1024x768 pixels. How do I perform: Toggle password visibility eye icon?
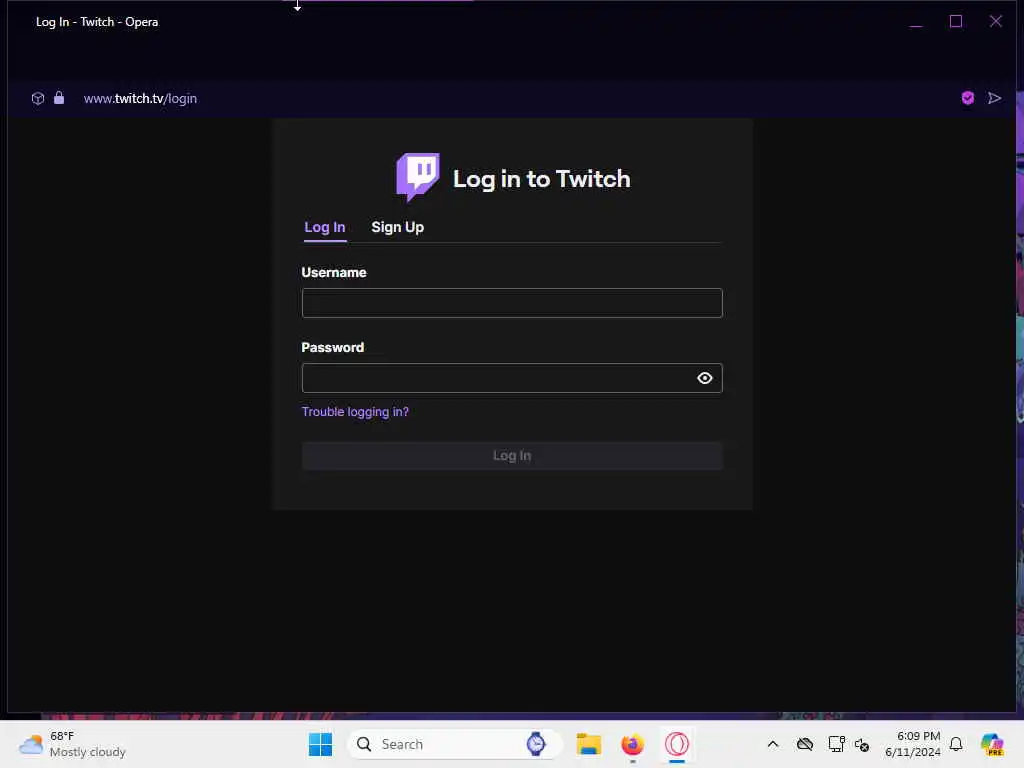tap(705, 378)
